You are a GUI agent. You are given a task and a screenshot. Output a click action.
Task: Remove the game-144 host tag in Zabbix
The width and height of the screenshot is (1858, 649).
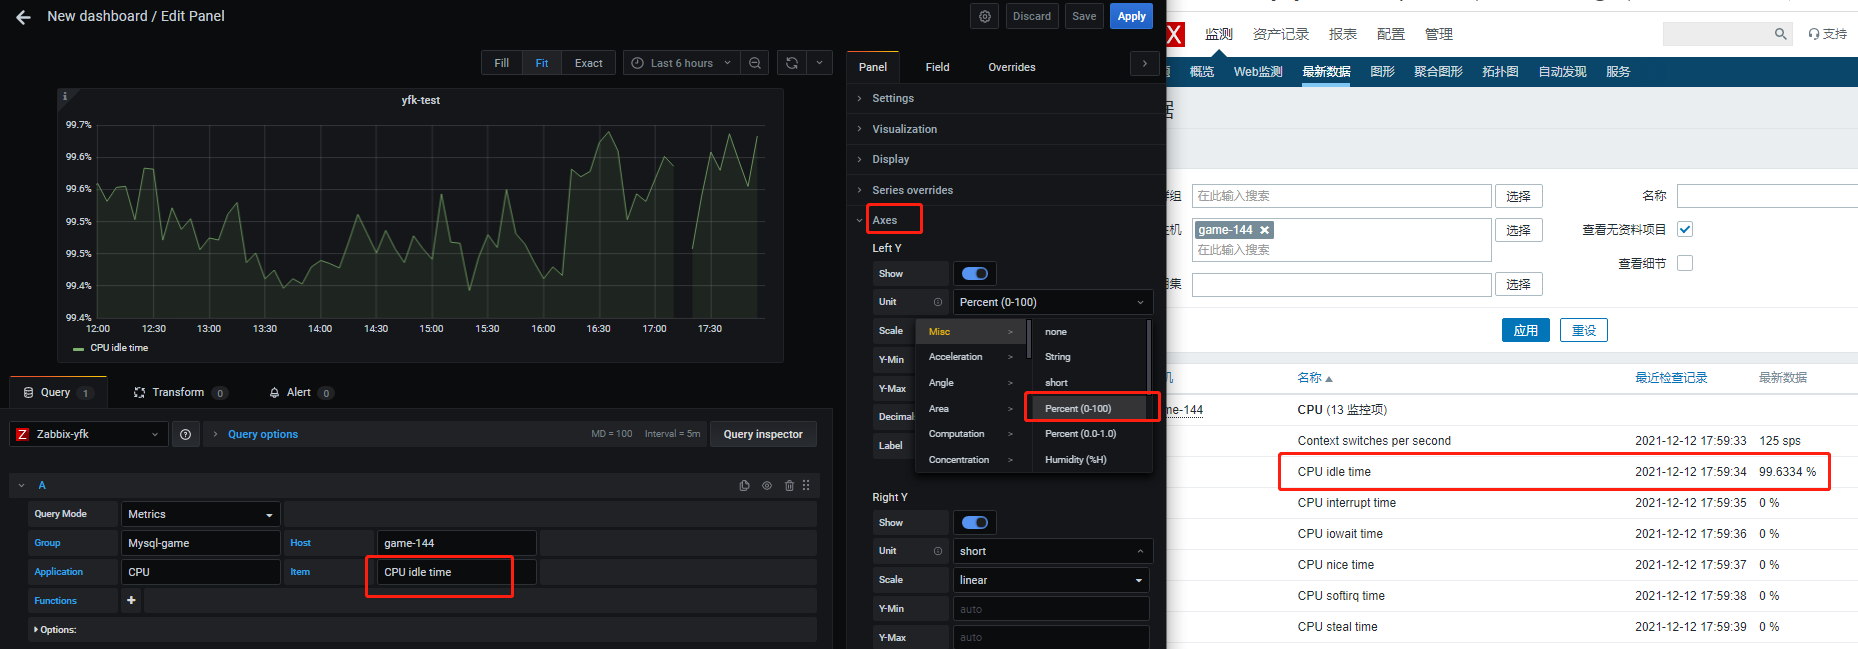(x=1264, y=230)
